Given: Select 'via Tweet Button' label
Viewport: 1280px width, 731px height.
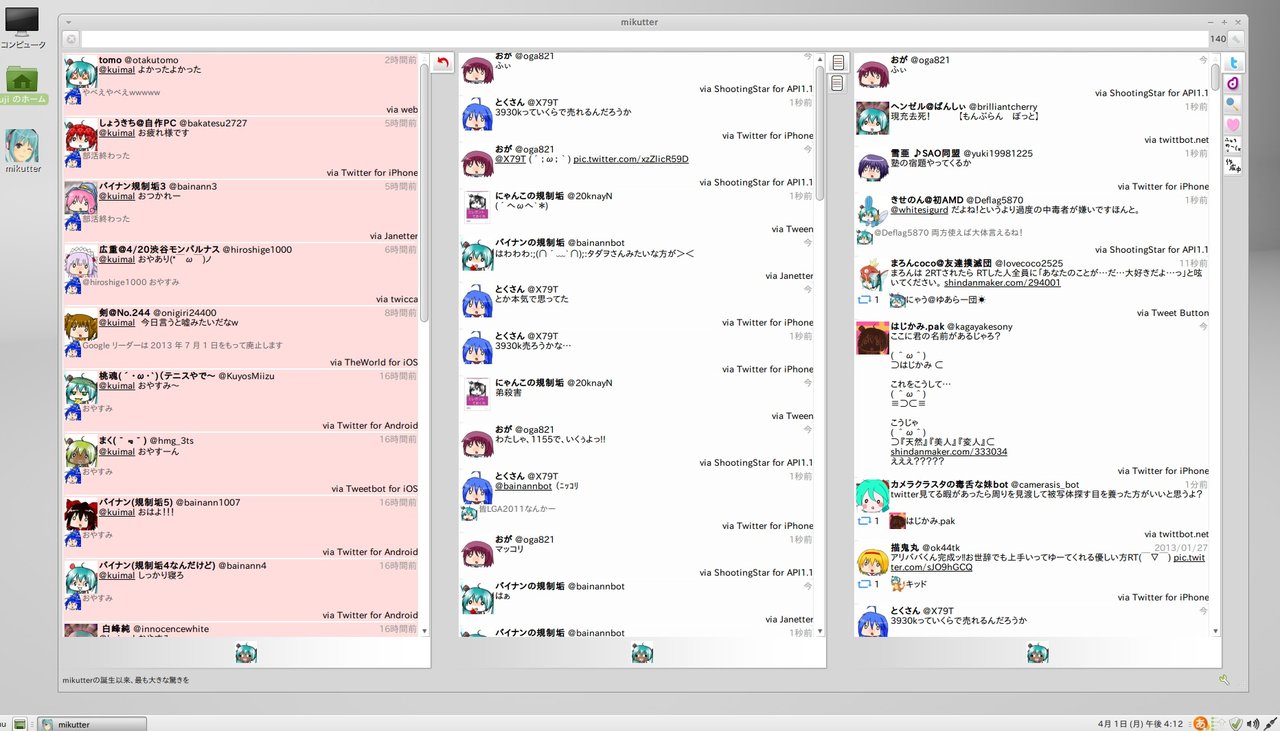Looking at the screenshot, I should [1172, 313].
